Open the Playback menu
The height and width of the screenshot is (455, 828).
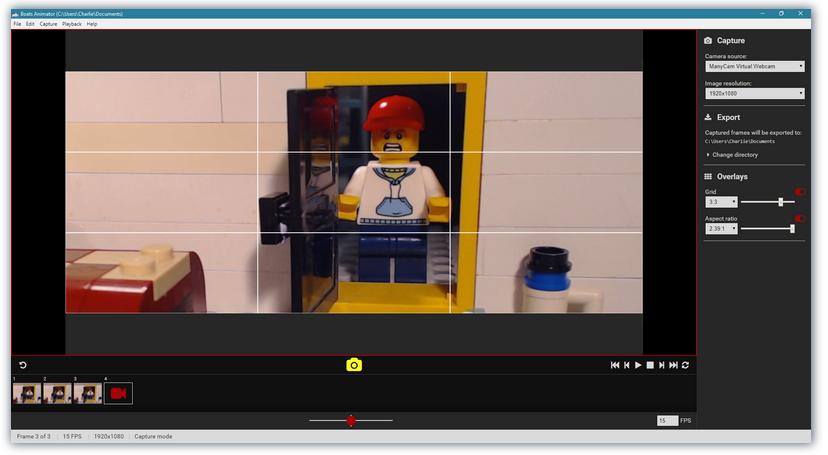pyautogui.click(x=72, y=24)
